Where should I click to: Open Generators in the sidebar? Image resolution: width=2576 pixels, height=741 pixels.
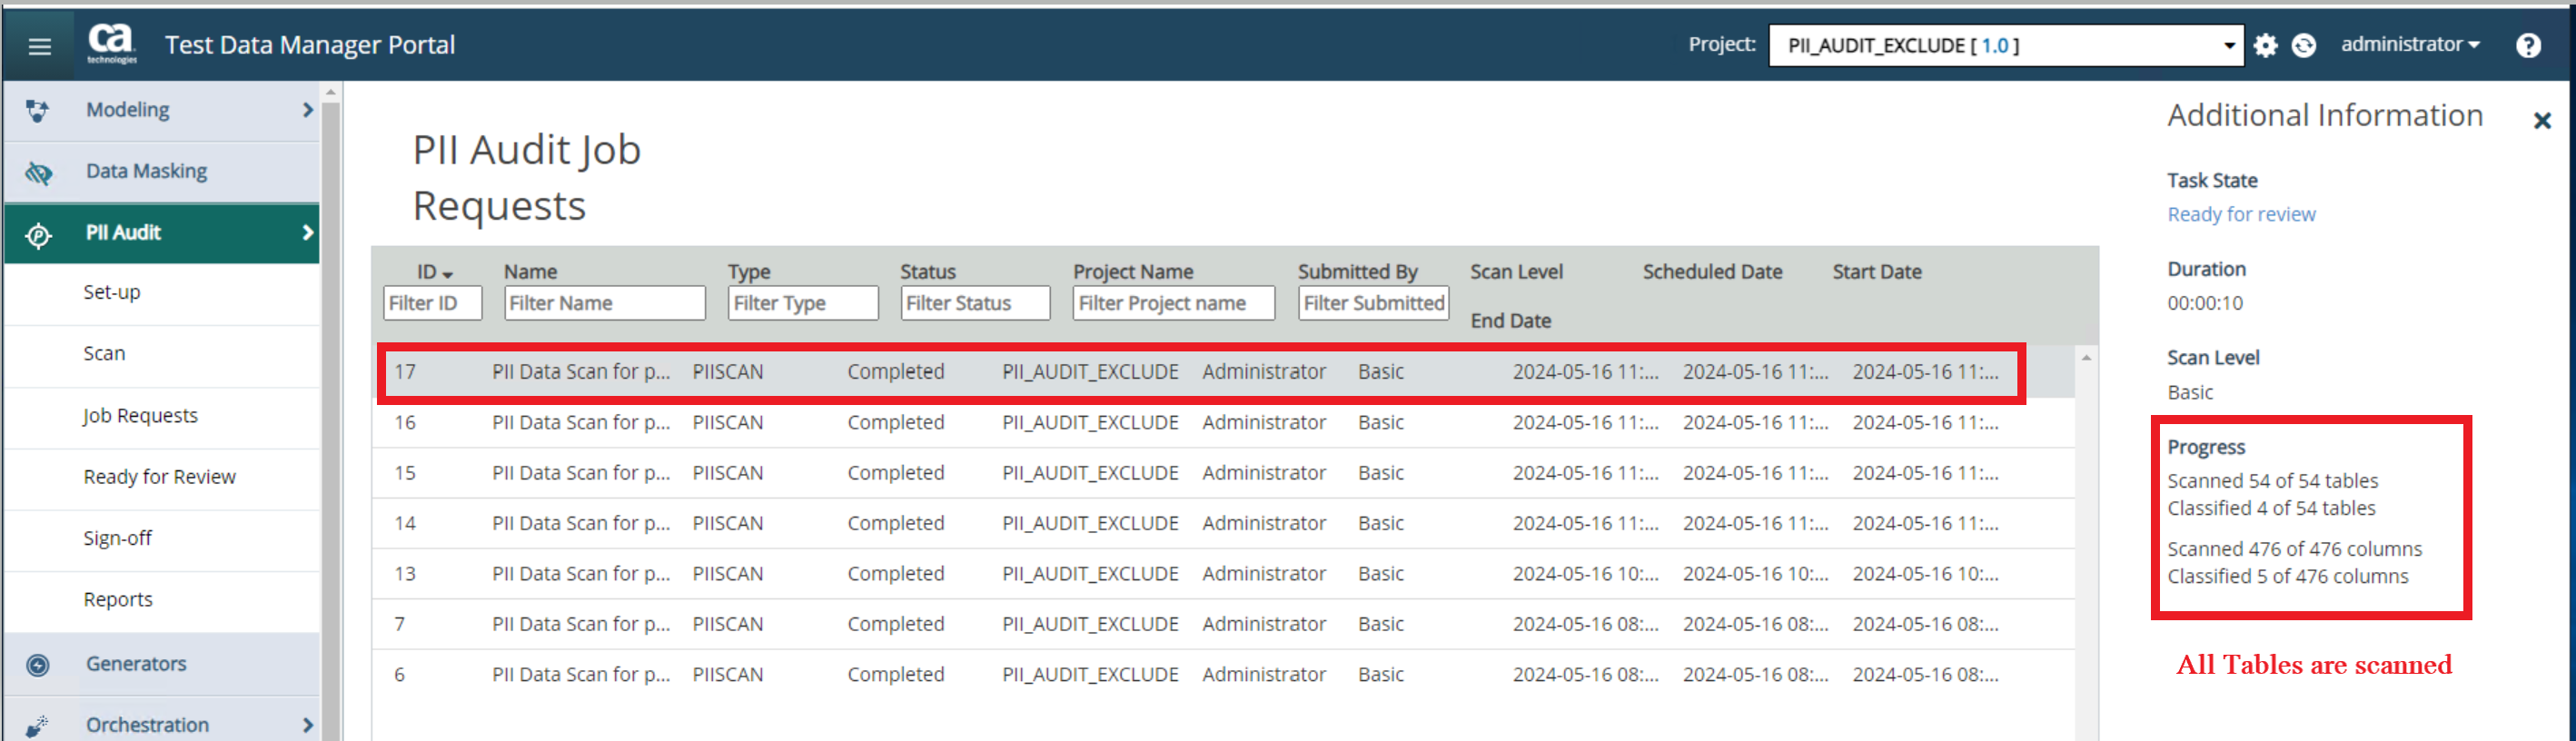[x=136, y=664]
